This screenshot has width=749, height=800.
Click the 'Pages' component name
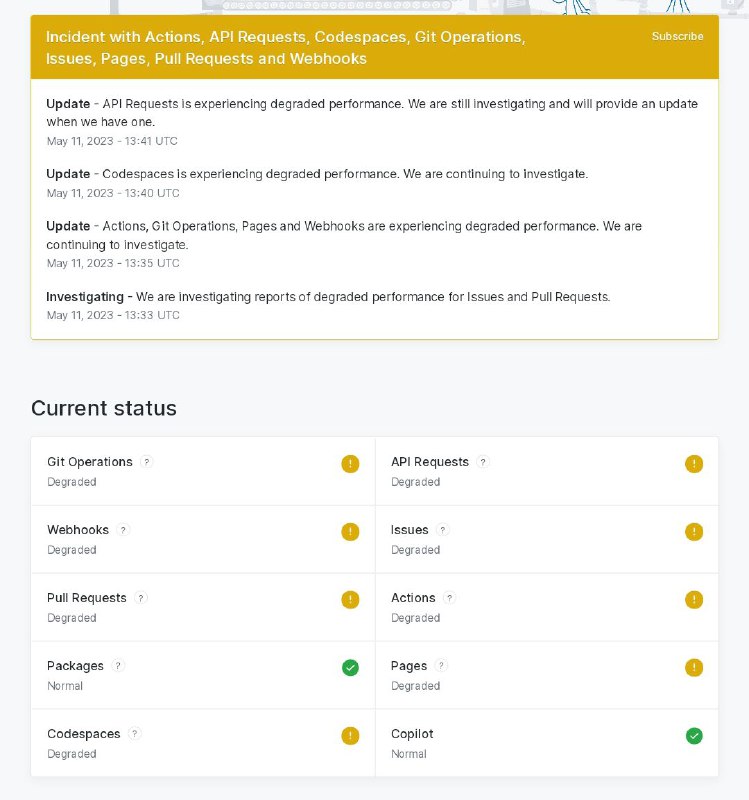pyautogui.click(x=409, y=666)
